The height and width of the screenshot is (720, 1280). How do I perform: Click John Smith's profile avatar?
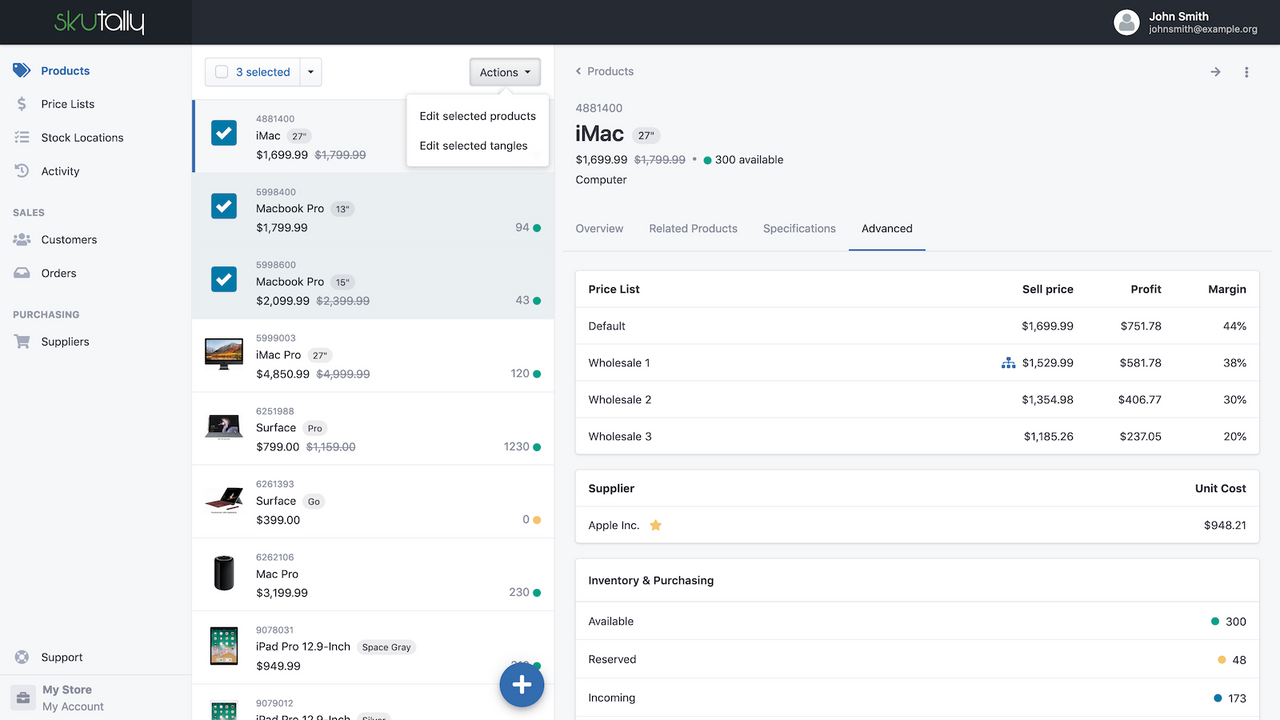pyautogui.click(x=1126, y=22)
